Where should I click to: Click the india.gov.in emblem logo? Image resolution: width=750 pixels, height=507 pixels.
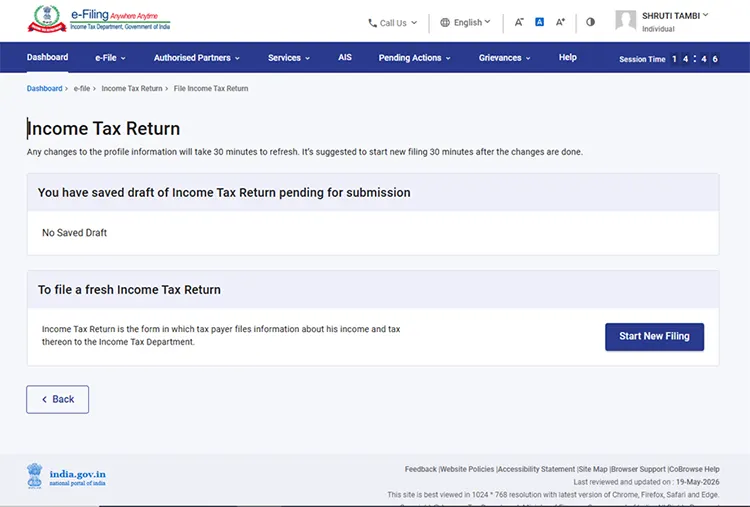(34, 476)
